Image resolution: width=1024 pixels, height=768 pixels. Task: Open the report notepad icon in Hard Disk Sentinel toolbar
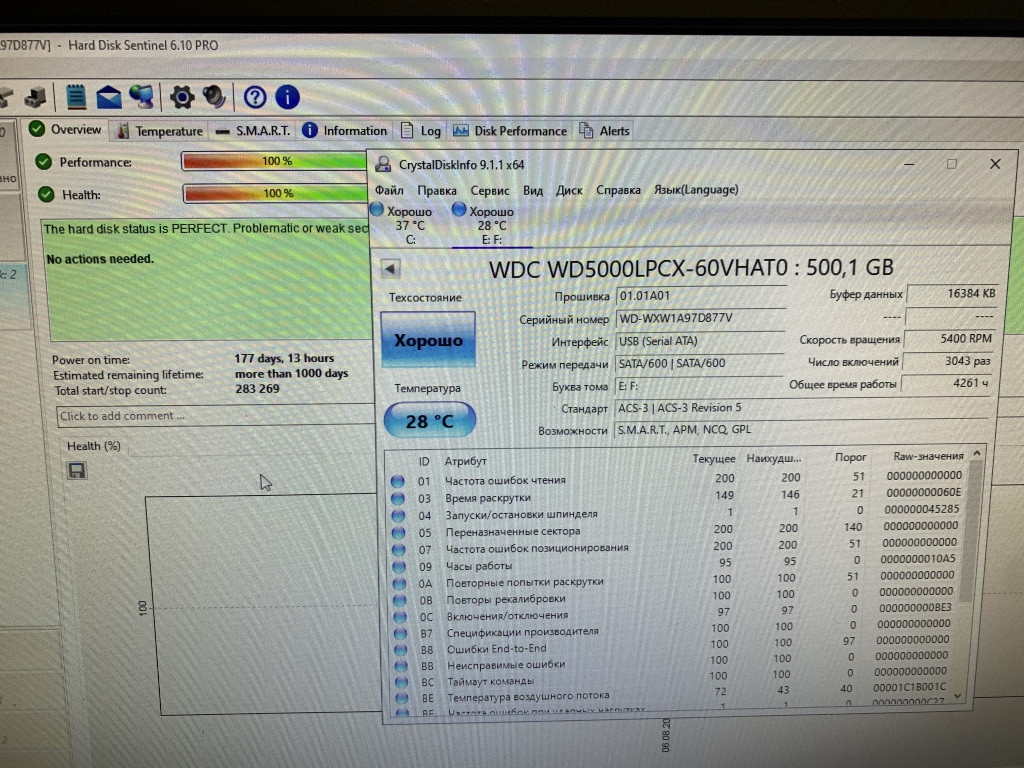coord(76,97)
